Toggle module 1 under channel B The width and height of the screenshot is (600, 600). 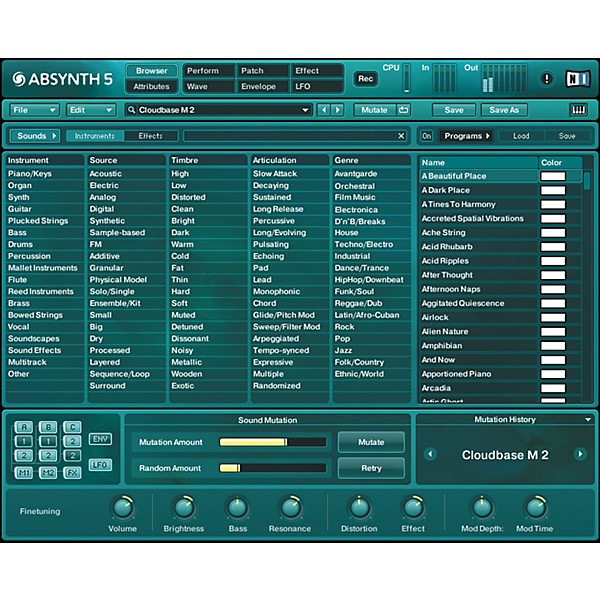48,441
